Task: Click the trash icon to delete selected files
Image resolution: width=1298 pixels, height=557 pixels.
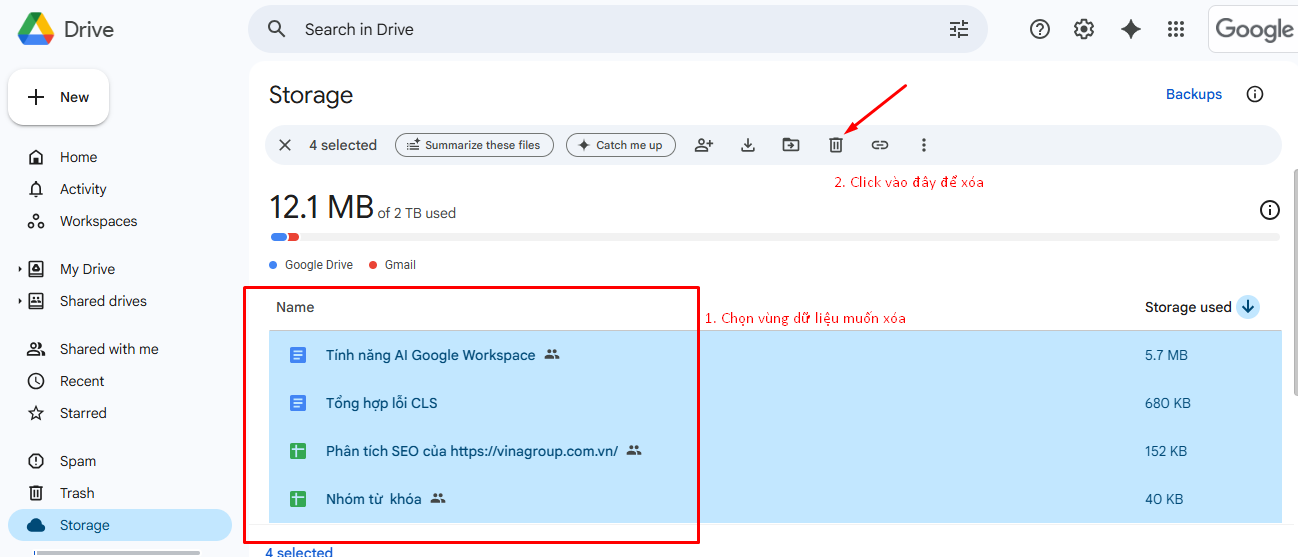Action: (836, 145)
